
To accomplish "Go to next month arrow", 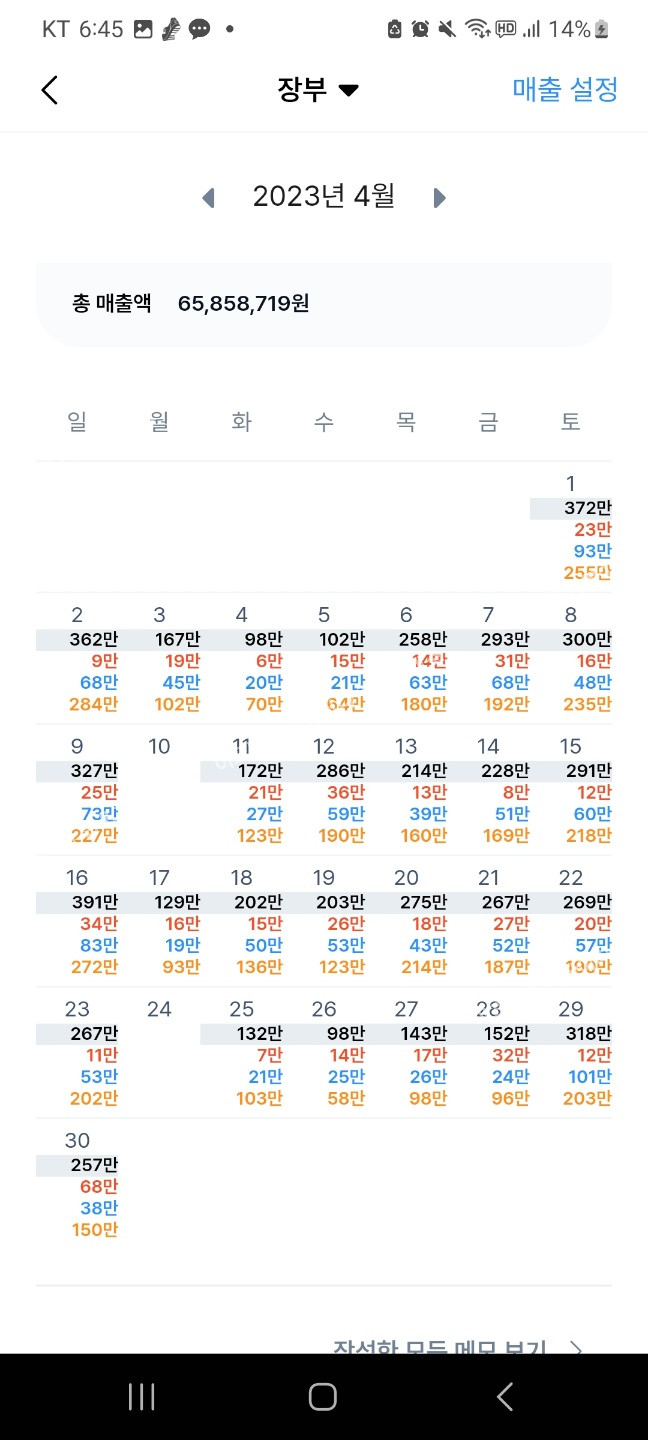I will 439,198.
